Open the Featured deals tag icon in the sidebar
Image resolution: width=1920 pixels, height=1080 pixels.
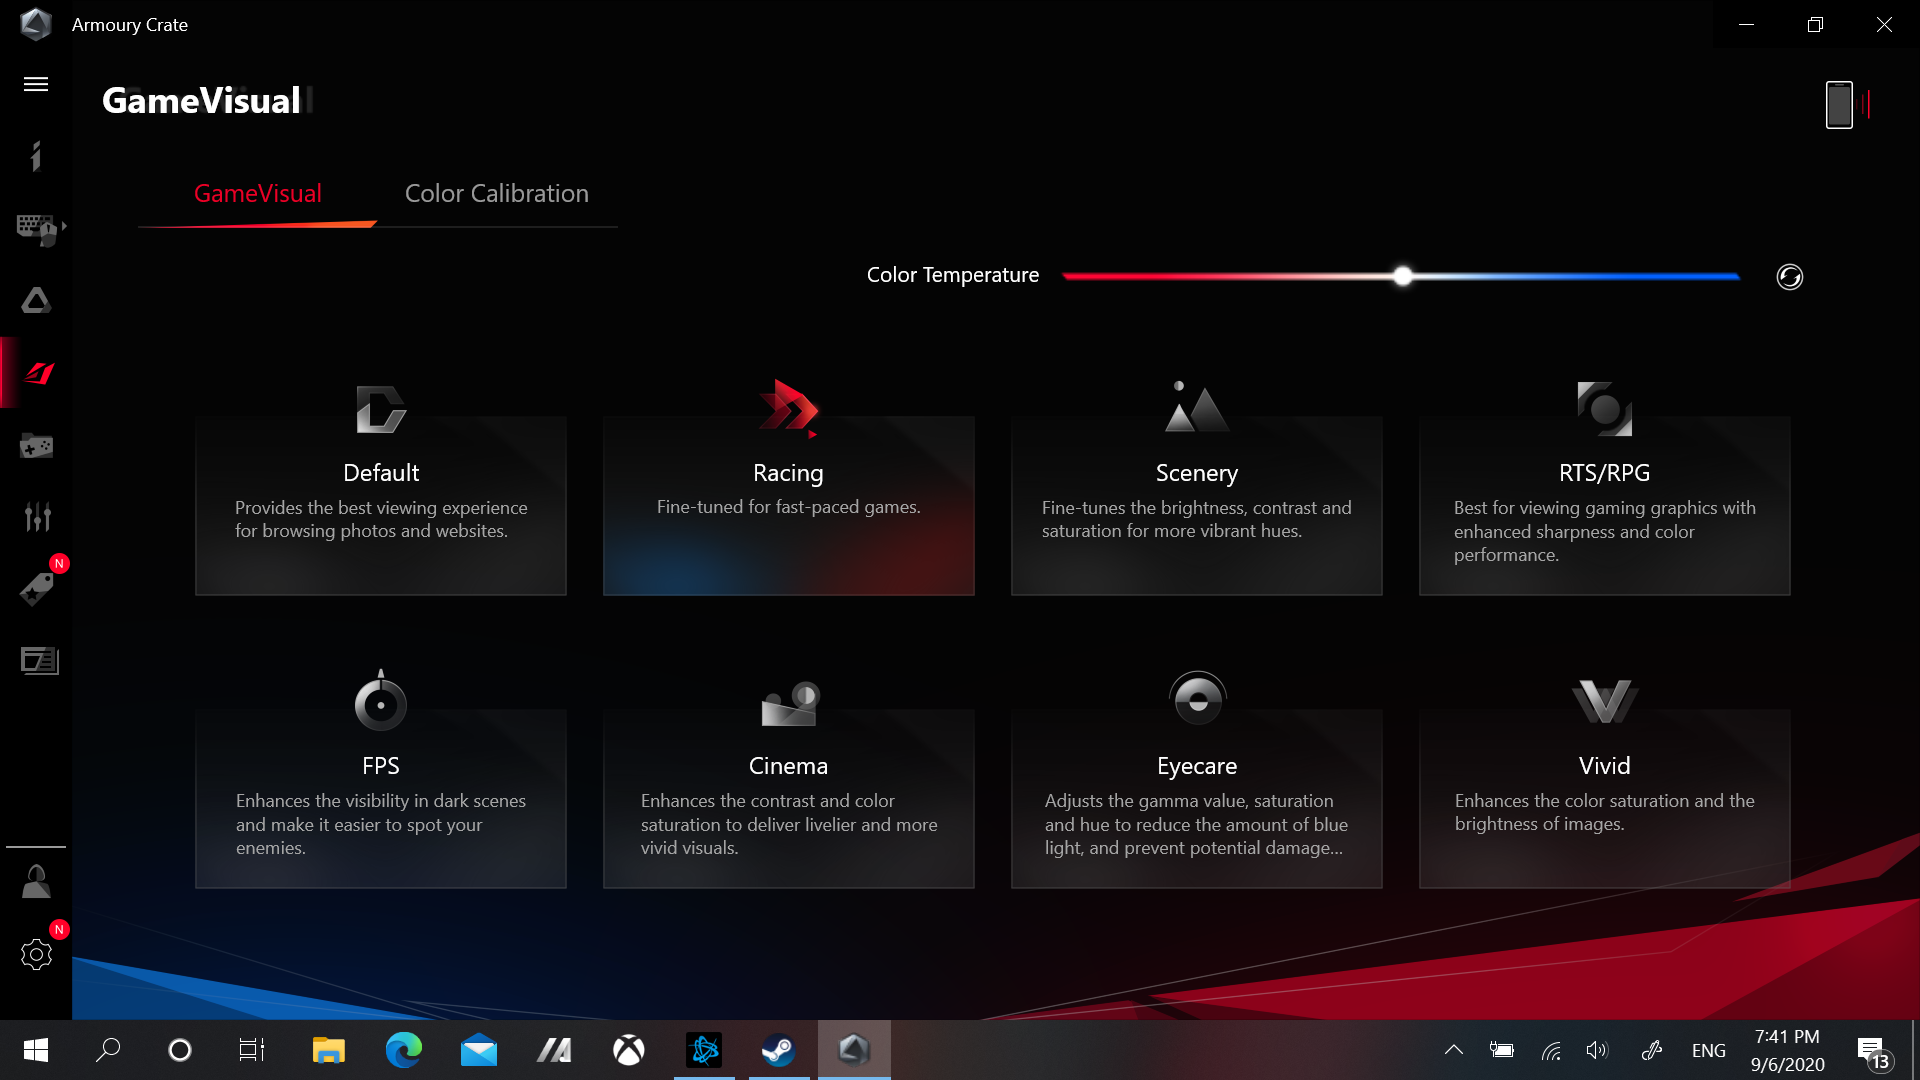pyautogui.click(x=37, y=589)
